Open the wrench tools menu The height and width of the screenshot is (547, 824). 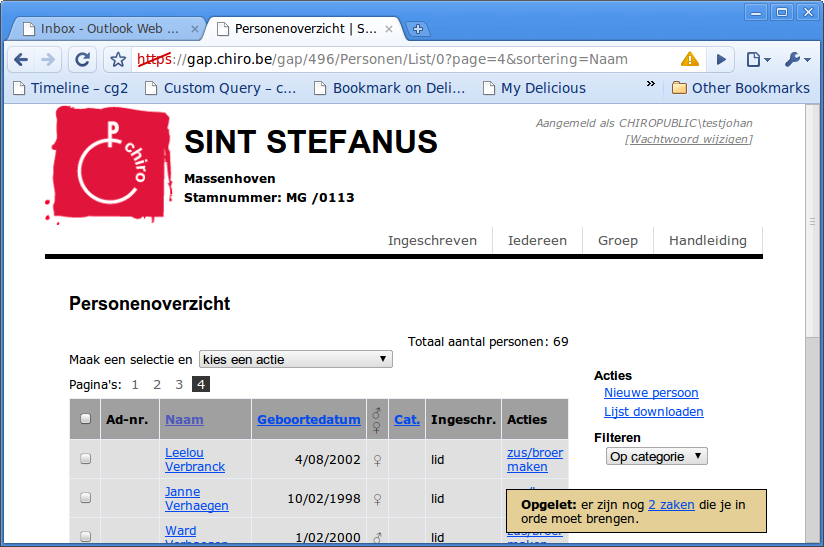point(797,59)
